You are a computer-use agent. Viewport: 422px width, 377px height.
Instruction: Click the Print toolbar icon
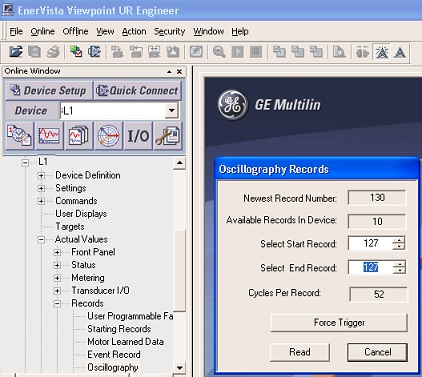[x=53, y=52]
